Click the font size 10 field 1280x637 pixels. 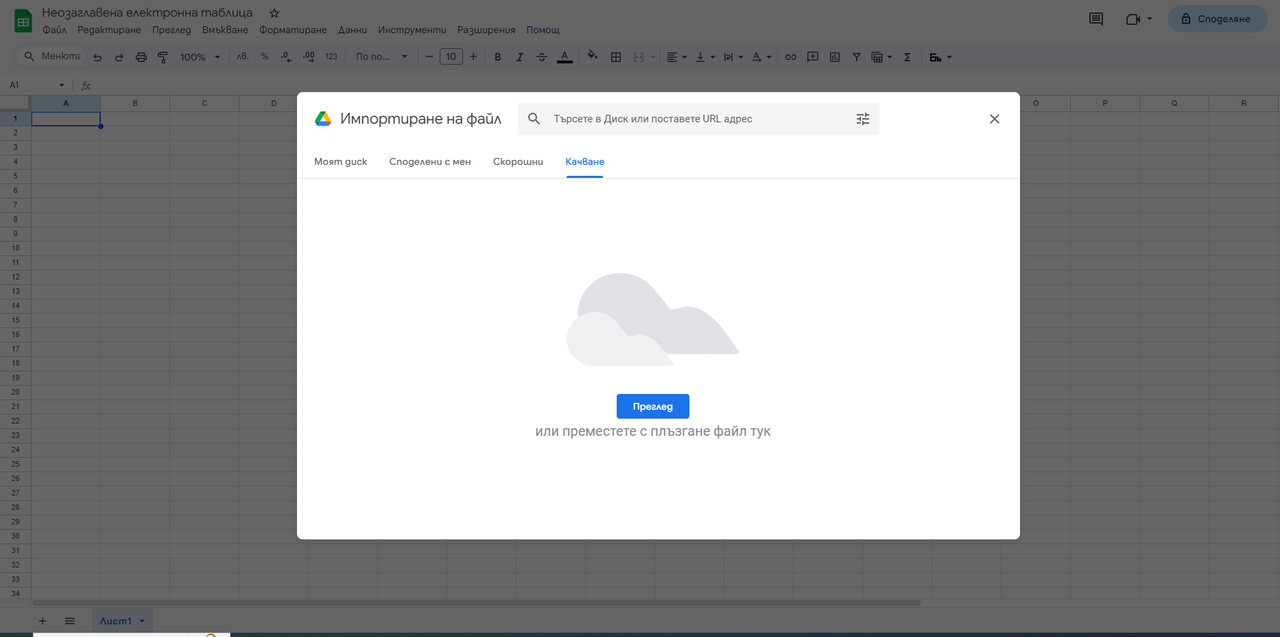(451, 57)
